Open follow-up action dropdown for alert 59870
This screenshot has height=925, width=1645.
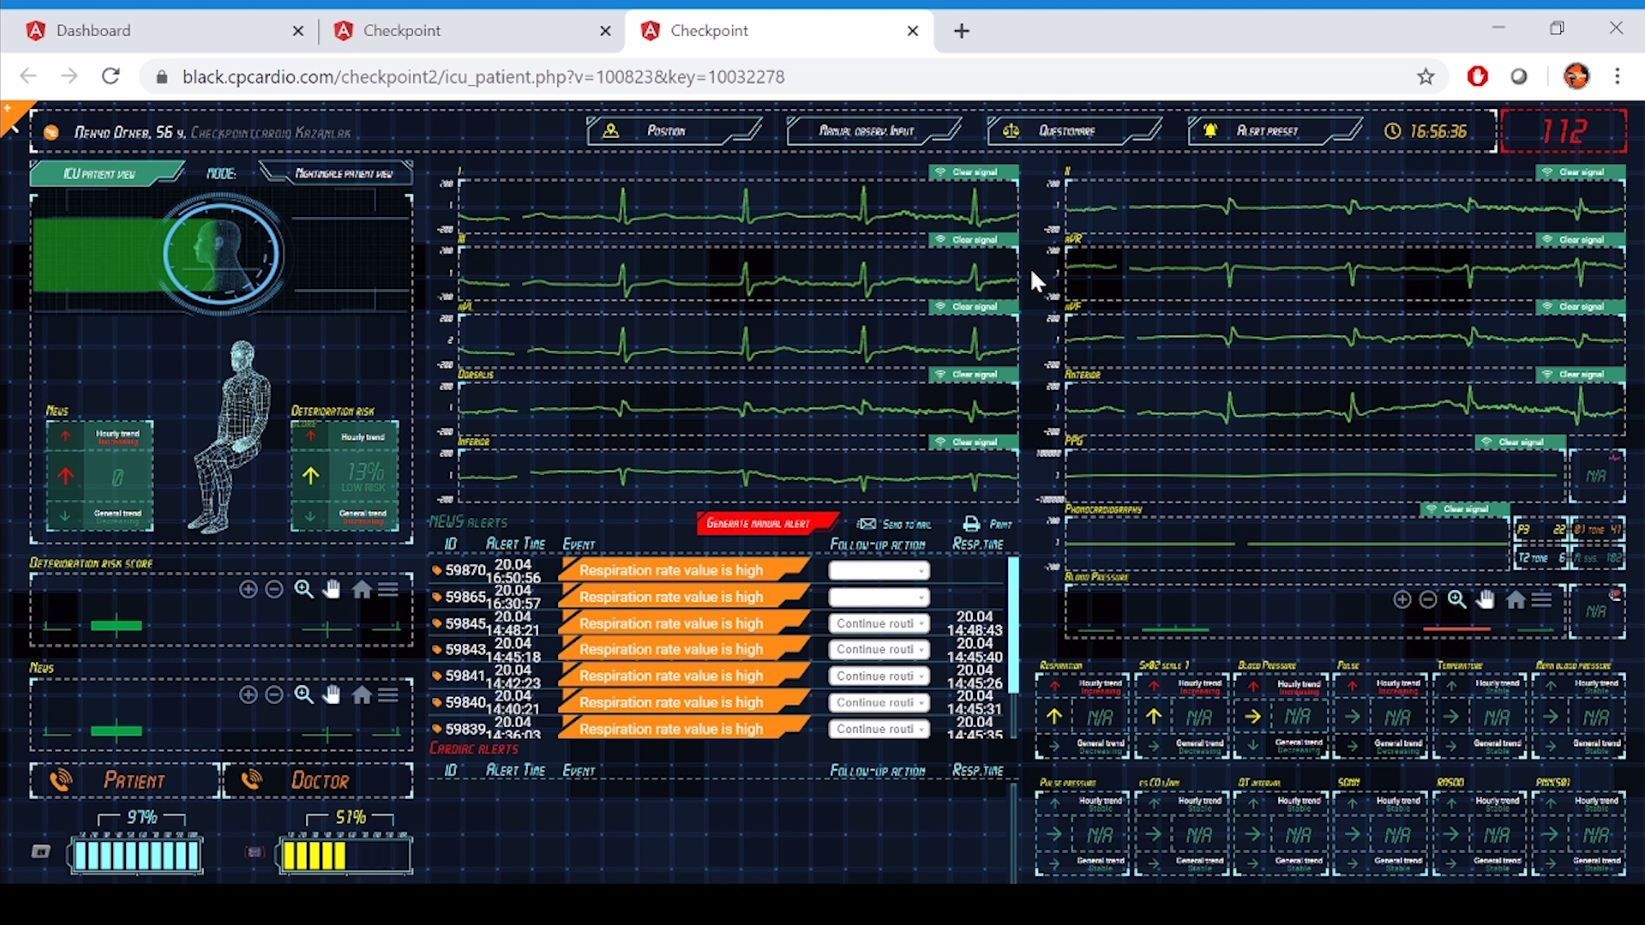click(878, 571)
